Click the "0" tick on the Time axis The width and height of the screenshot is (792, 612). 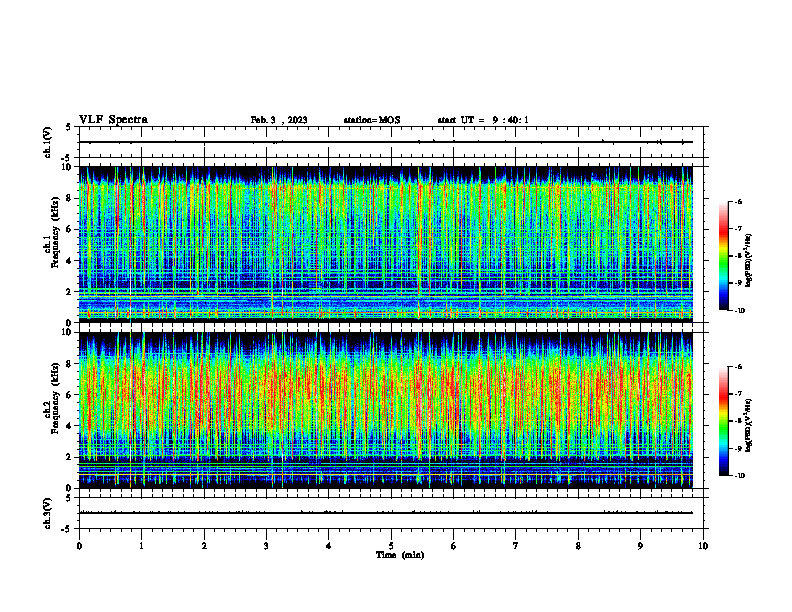pyautogui.click(x=79, y=546)
